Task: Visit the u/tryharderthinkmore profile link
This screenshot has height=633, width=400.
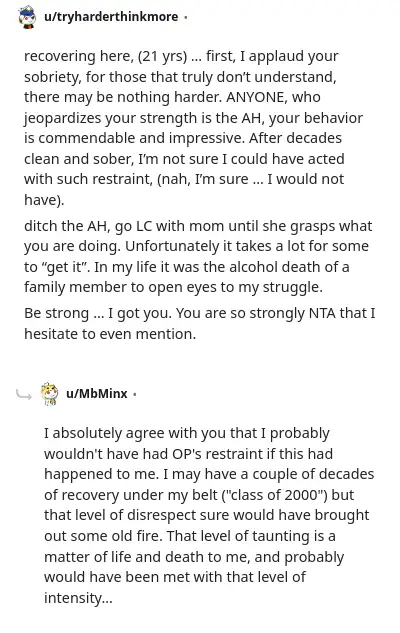Action: pos(111,17)
